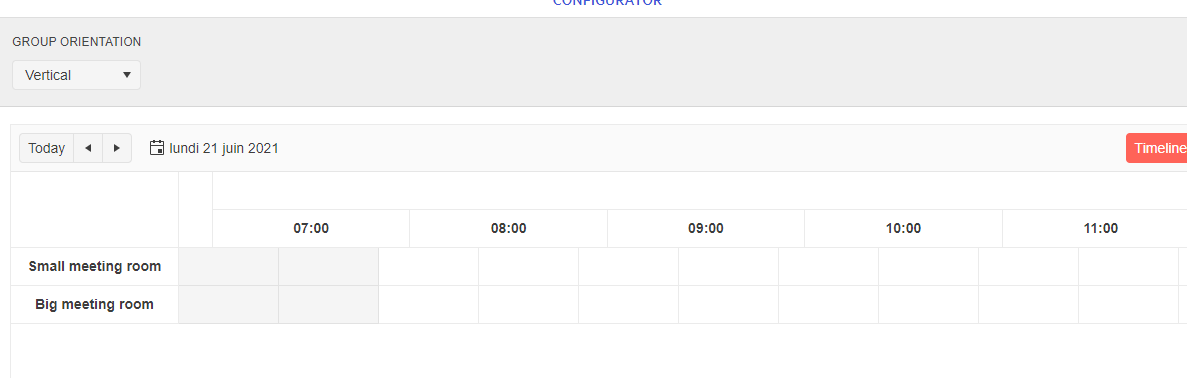Open the Group Orientation dropdown arrow
This screenshot has height=378, width=1187.
point(126,75)
